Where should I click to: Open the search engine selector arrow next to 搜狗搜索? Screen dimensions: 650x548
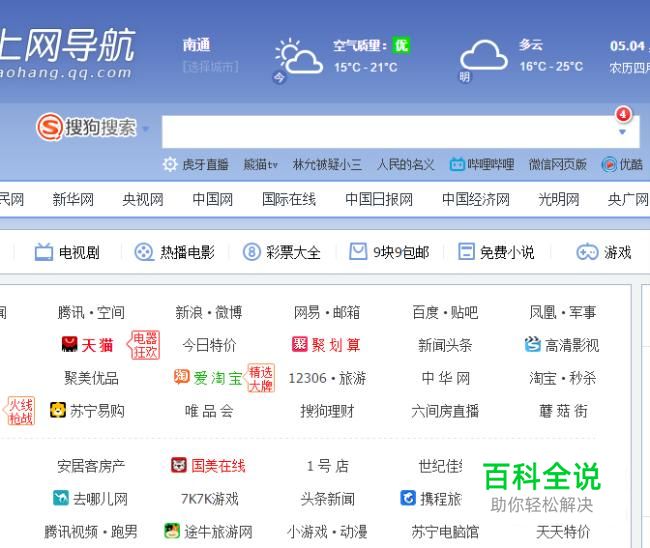145,129
